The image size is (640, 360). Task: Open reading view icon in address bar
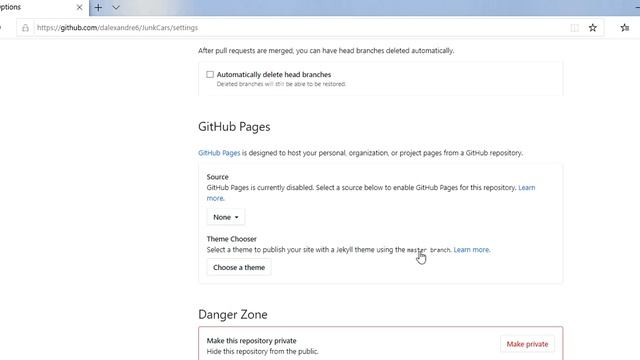[574, 28]
